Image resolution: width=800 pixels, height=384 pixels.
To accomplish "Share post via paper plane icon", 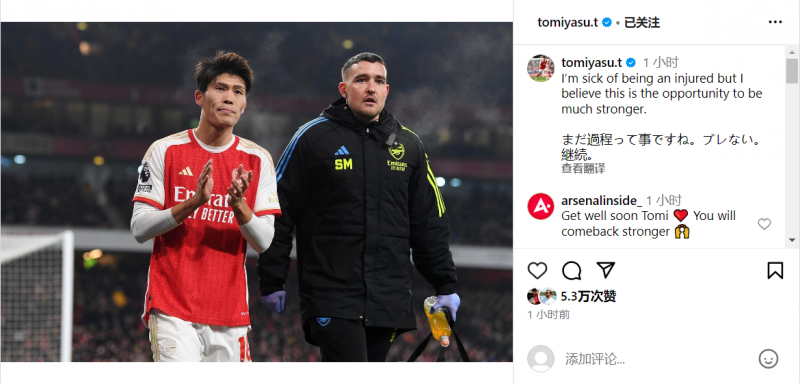I will pos(606,270).
